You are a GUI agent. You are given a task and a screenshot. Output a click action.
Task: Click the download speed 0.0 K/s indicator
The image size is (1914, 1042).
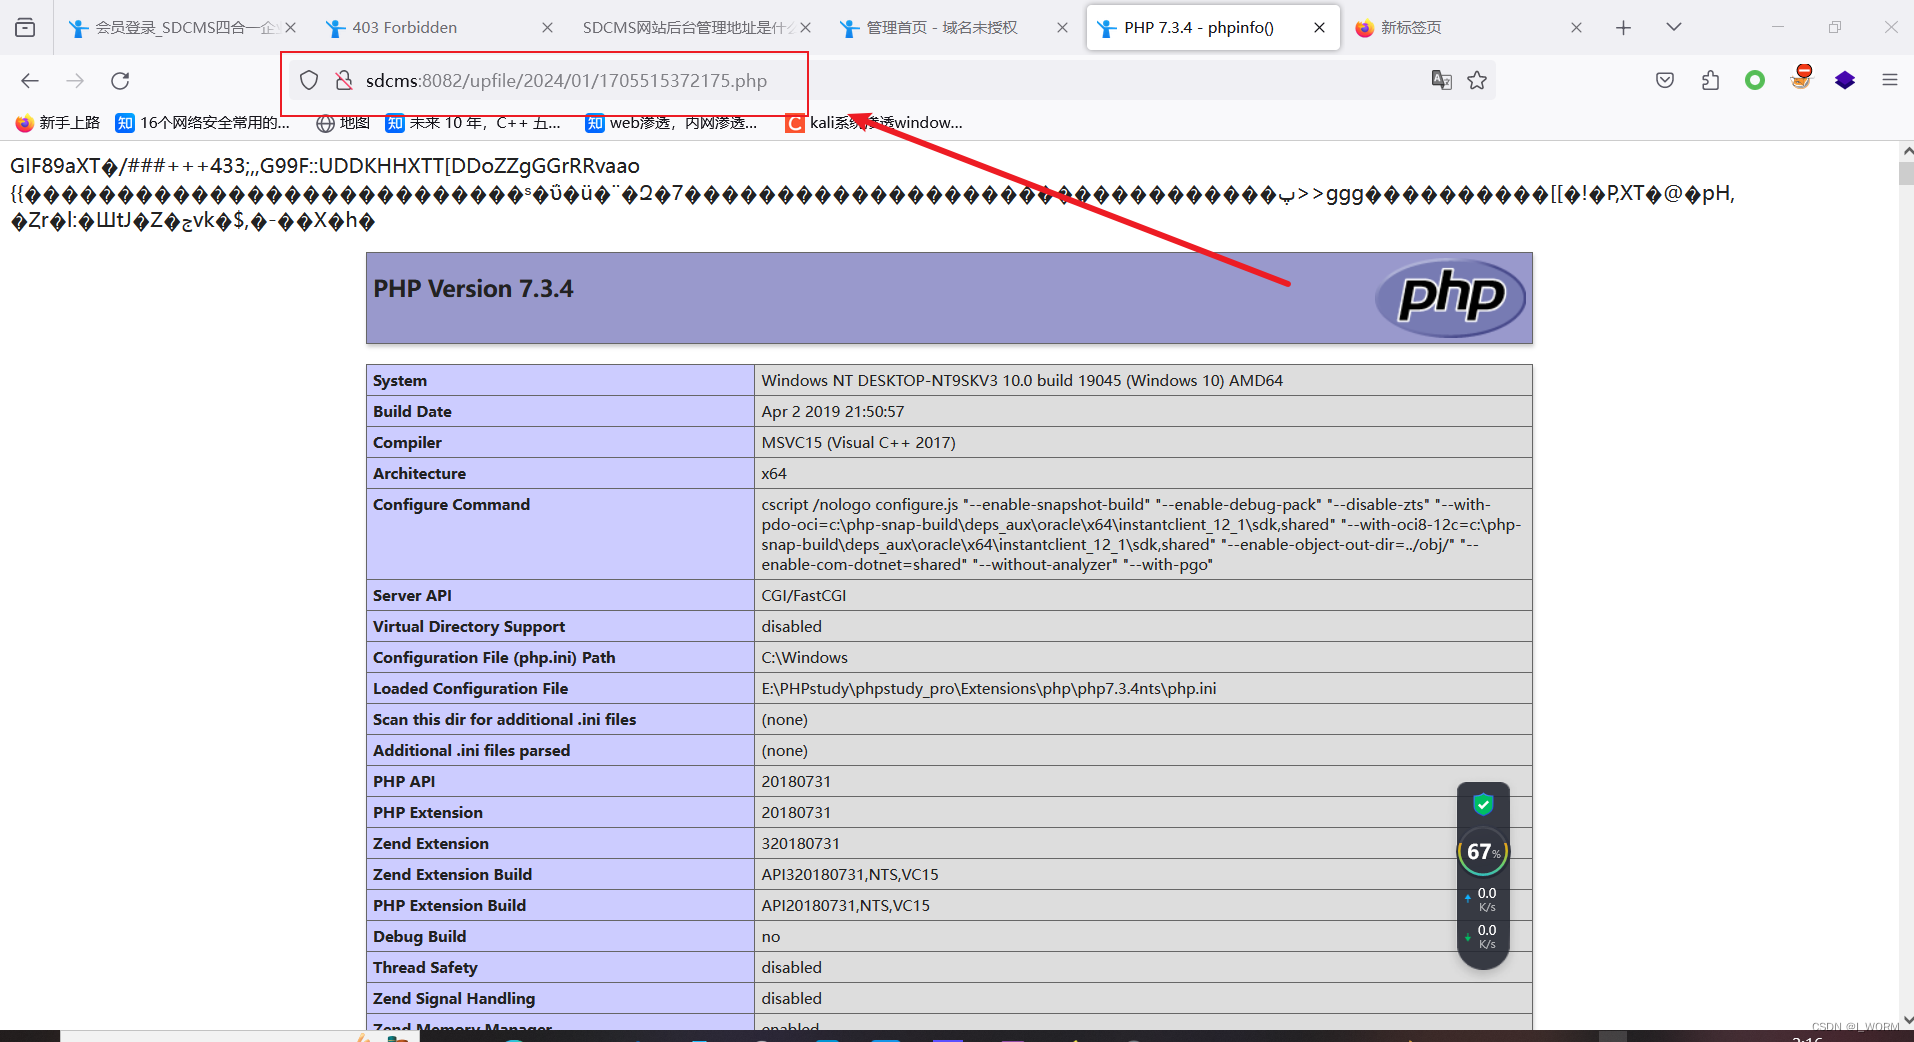pyautogui.click(x=1482, y=937)
